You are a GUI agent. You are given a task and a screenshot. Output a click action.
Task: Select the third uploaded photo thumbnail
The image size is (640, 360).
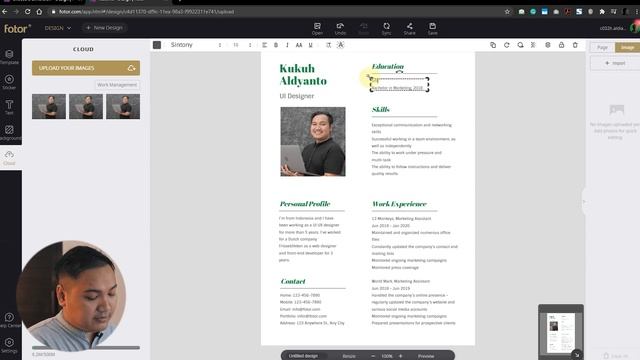click(123, 107)
